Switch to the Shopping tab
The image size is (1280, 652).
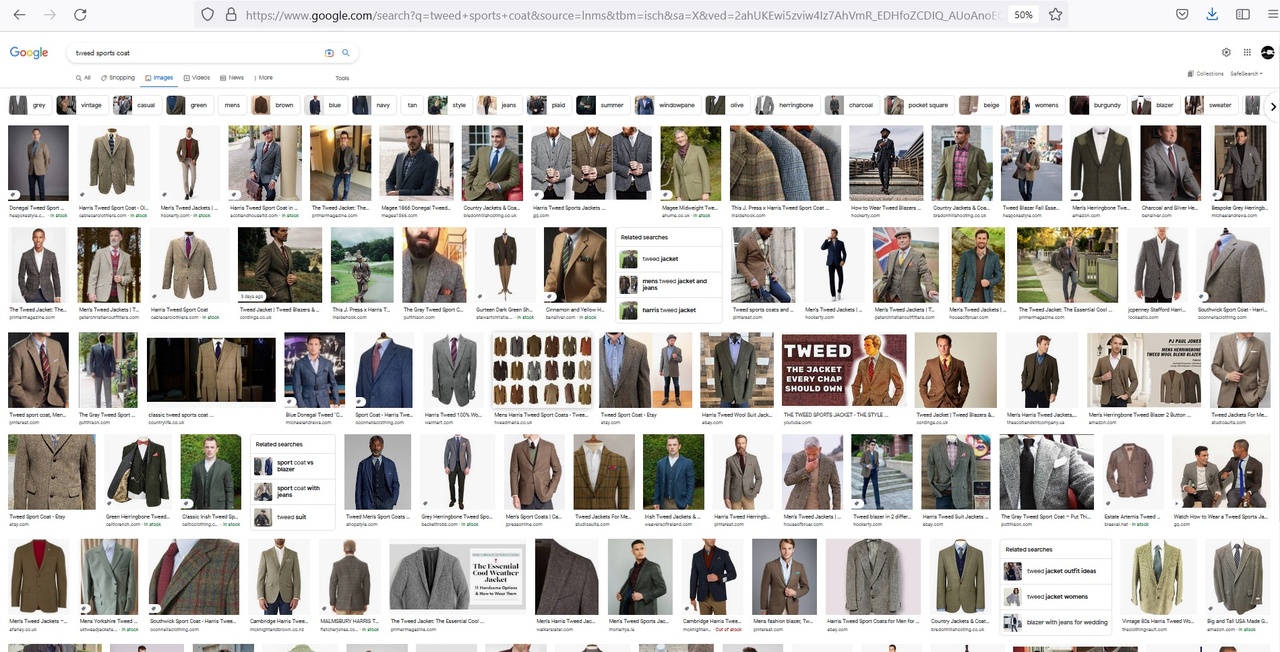tap(117, 78)
